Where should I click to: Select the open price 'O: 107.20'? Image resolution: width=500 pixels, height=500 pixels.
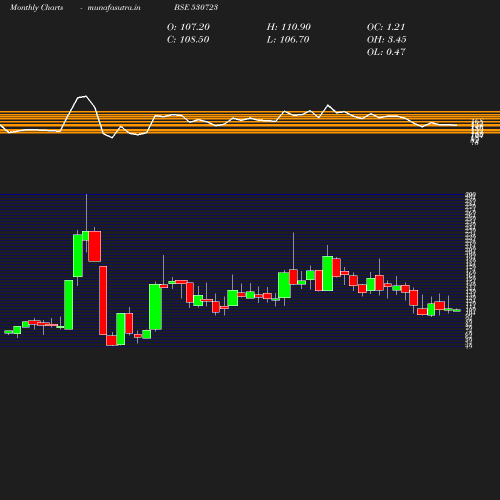tap(188, 27)
